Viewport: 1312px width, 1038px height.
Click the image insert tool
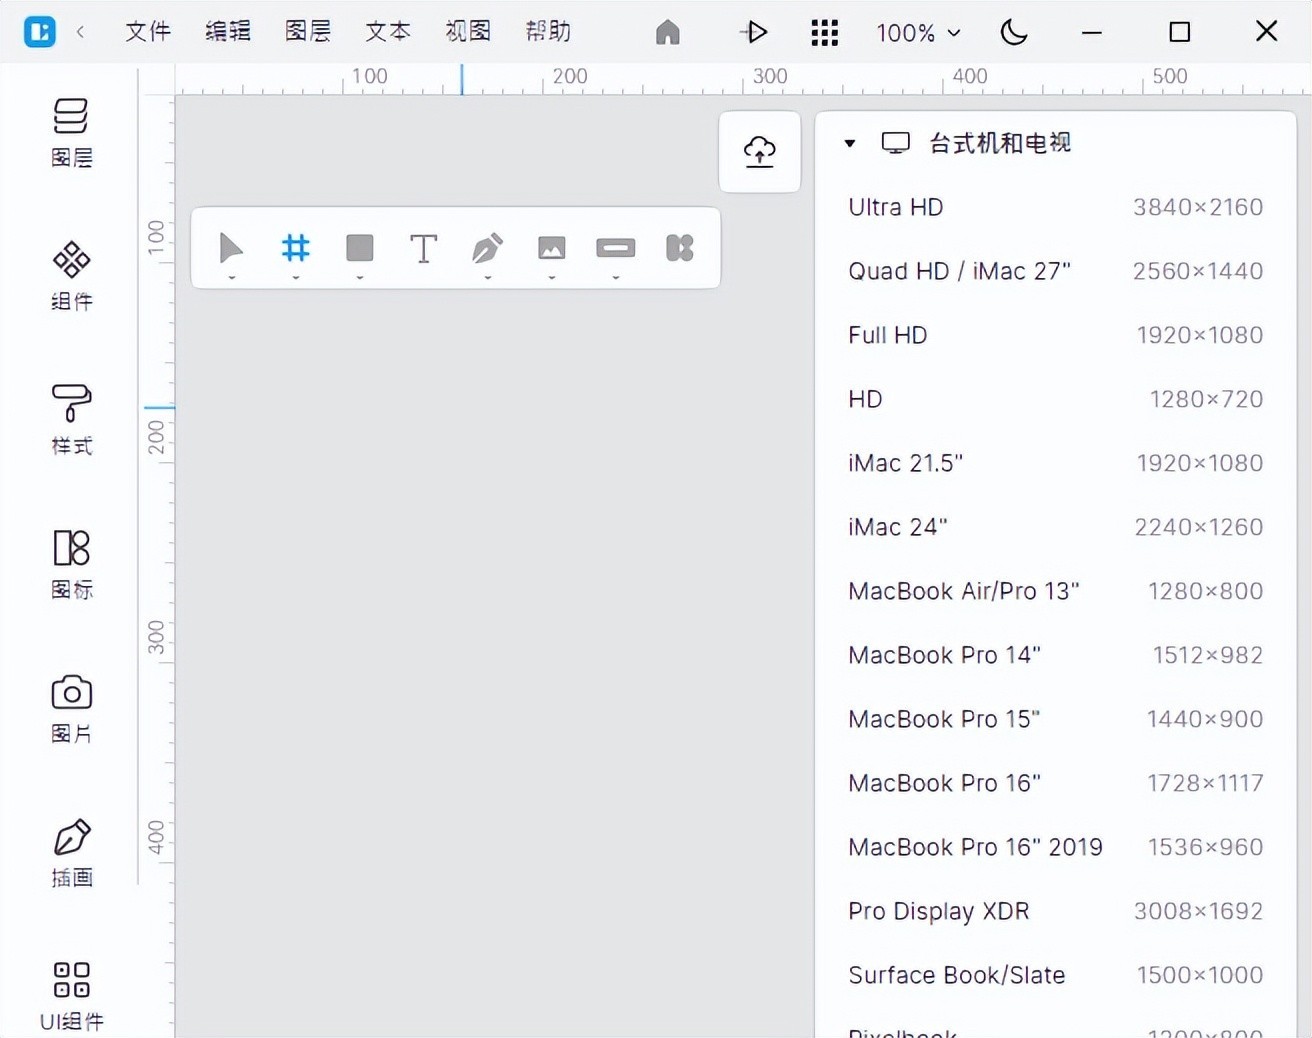[552, 247]
